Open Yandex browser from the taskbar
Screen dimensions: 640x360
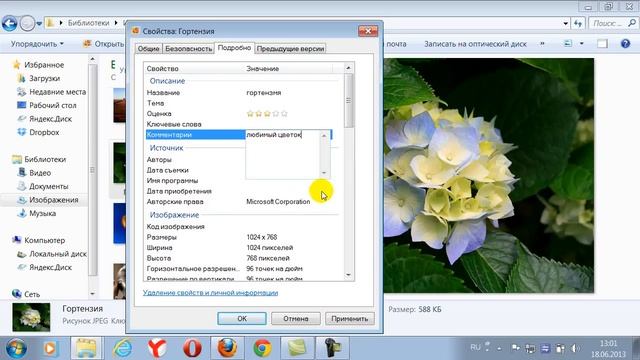[x=157, y=349]
